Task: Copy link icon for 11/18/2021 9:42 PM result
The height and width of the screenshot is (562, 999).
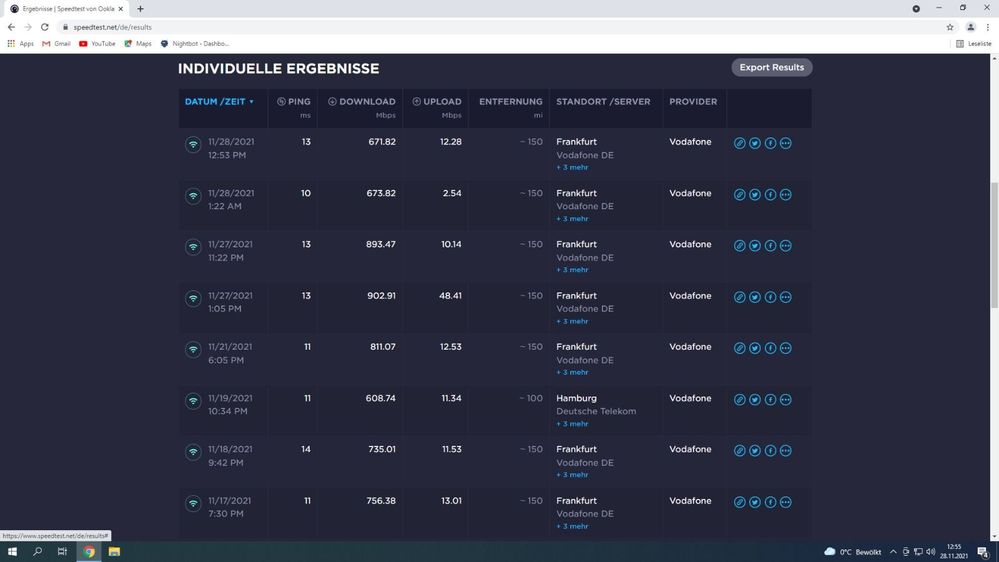Action: [739, 450]
